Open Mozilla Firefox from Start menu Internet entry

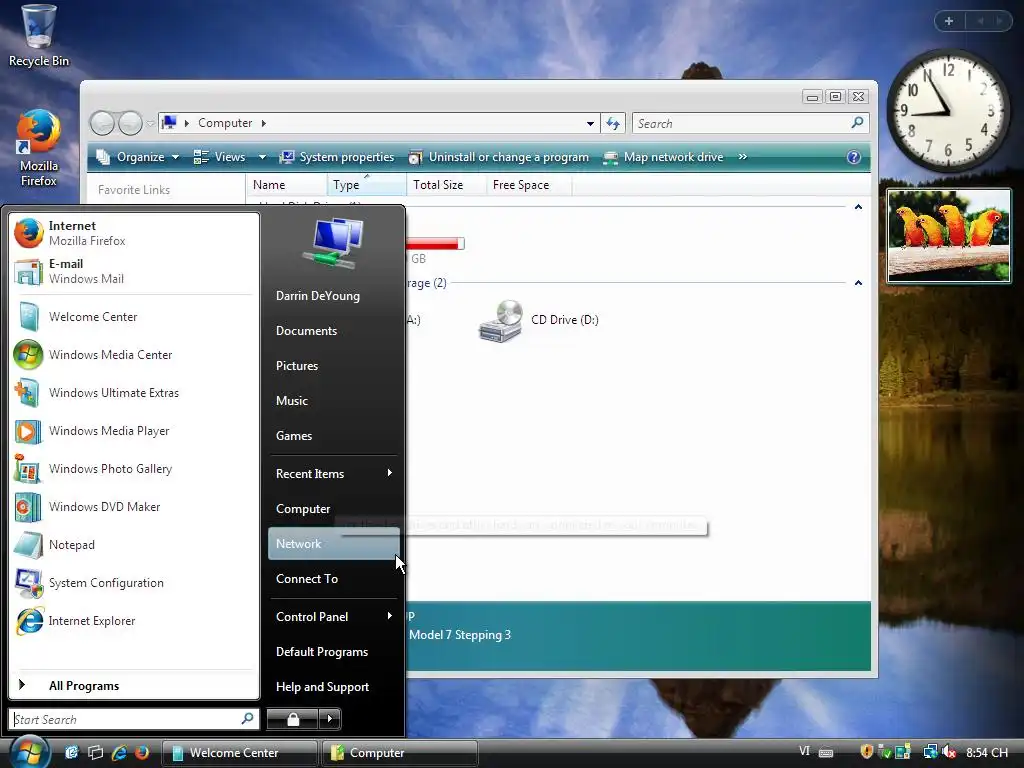(134, 233)
